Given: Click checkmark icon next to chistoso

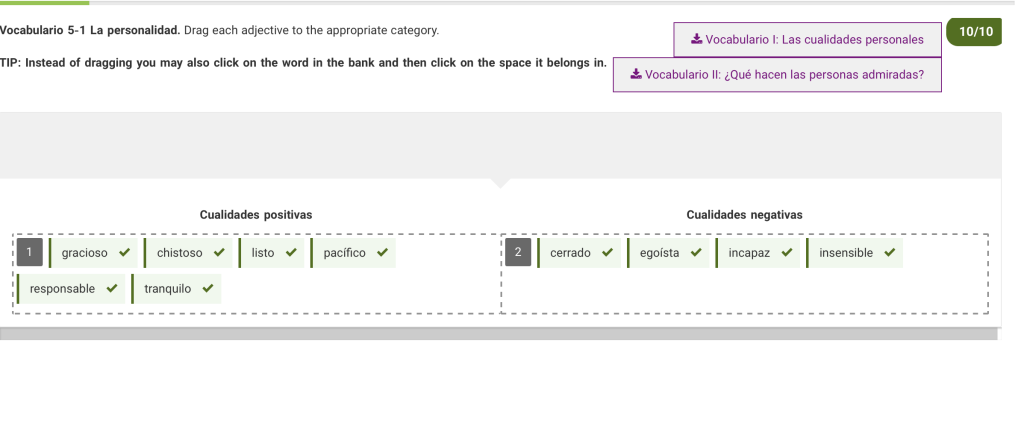Looking at the screenshot, I should (x=219, y=253).
